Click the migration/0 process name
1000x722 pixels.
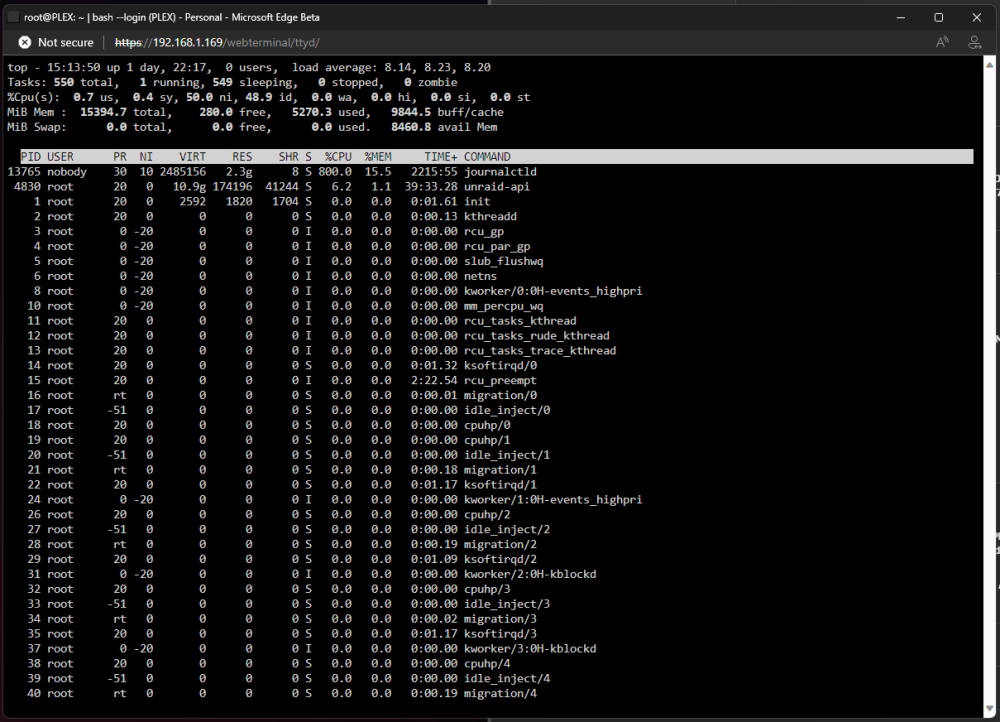tap(501, 395)
